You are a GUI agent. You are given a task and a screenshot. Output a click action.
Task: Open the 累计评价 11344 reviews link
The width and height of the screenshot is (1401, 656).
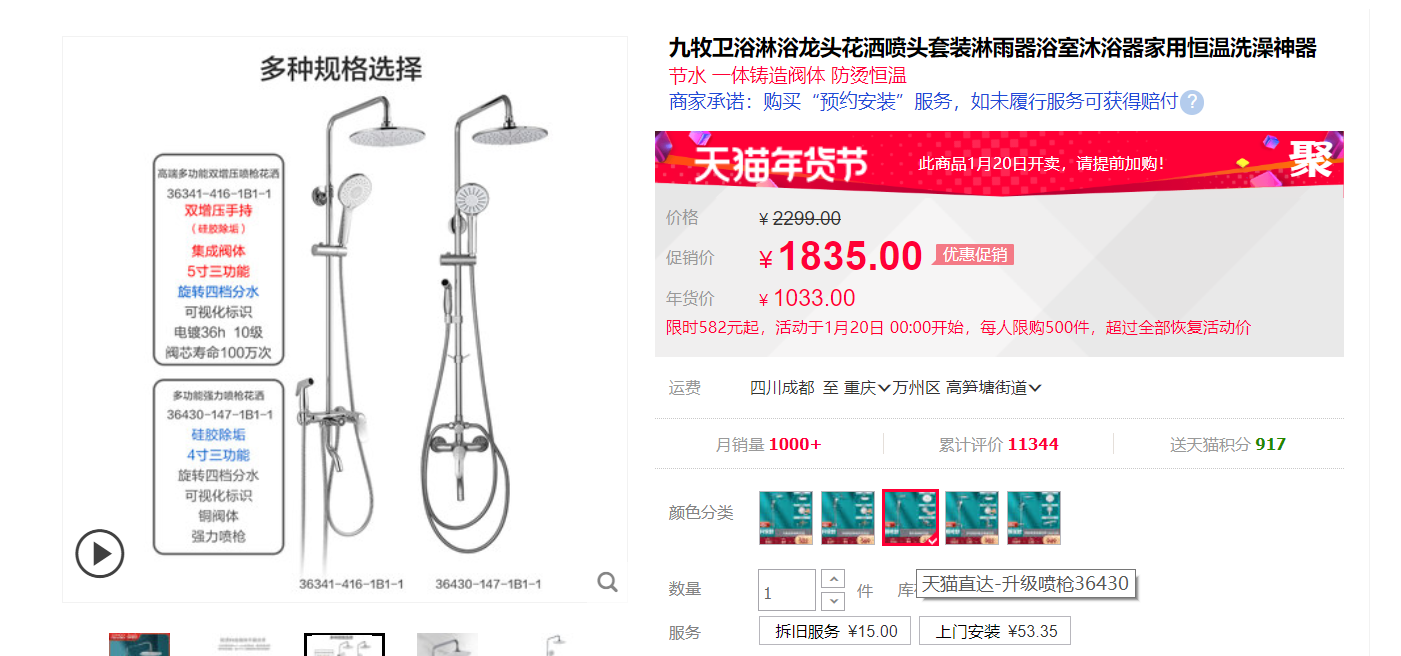click(x=998, y=444)
